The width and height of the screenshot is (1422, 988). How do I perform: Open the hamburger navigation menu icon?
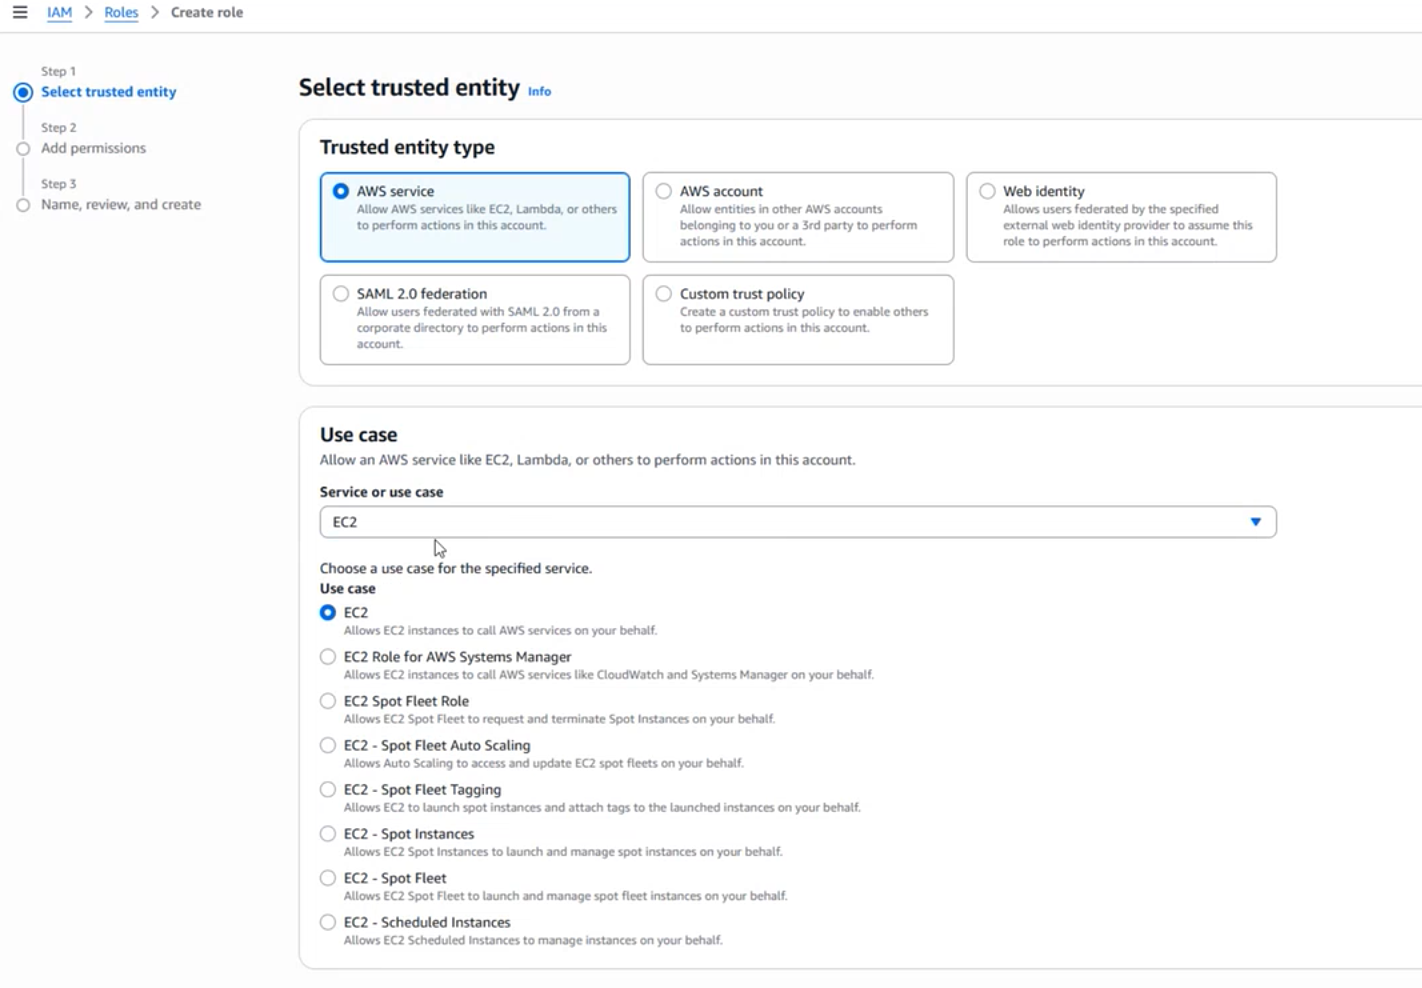[x=20, y=12]
